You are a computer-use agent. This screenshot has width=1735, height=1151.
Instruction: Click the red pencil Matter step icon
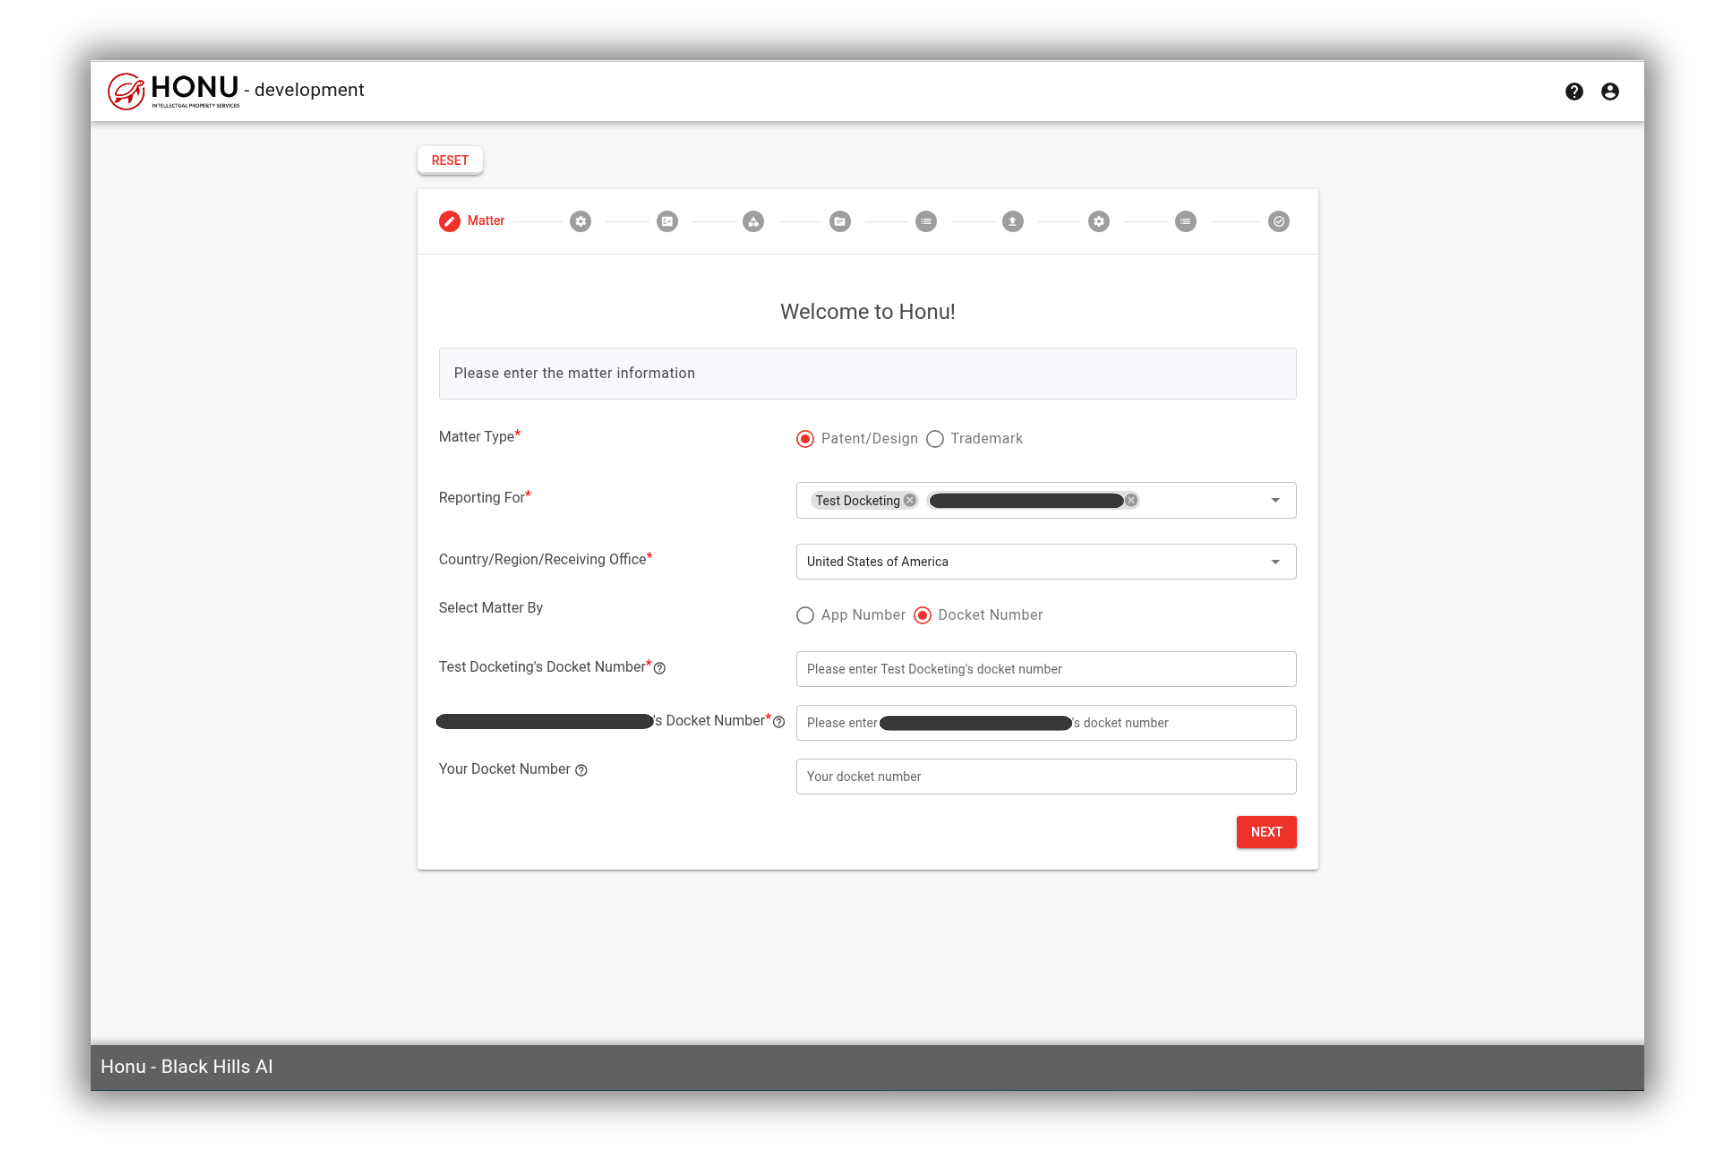(x=449, y=221)
